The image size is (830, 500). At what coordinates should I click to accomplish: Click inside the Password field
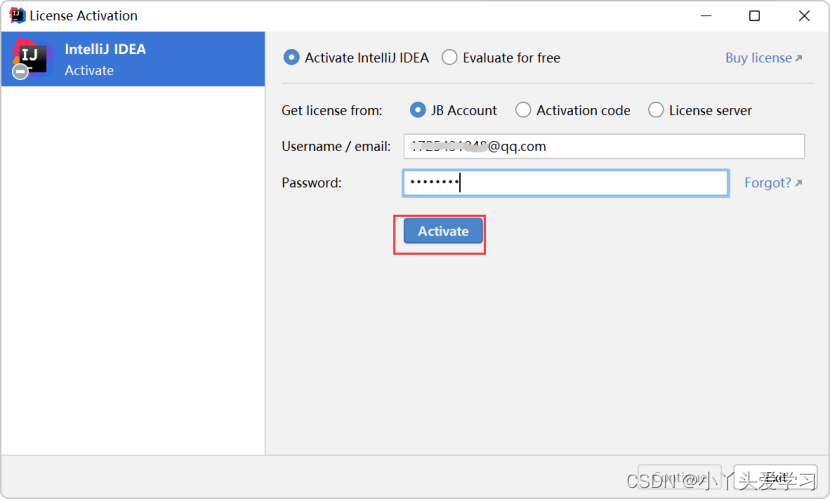pos(565,183)
